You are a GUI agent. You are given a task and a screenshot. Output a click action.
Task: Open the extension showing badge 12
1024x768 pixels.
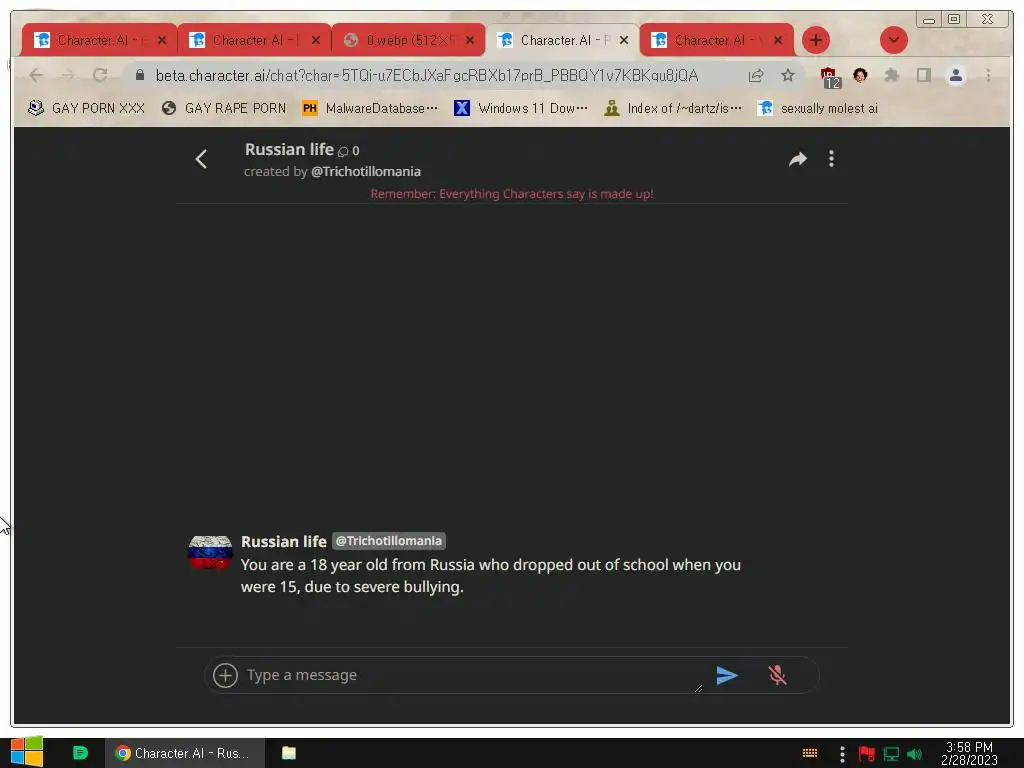coord(830,77)
